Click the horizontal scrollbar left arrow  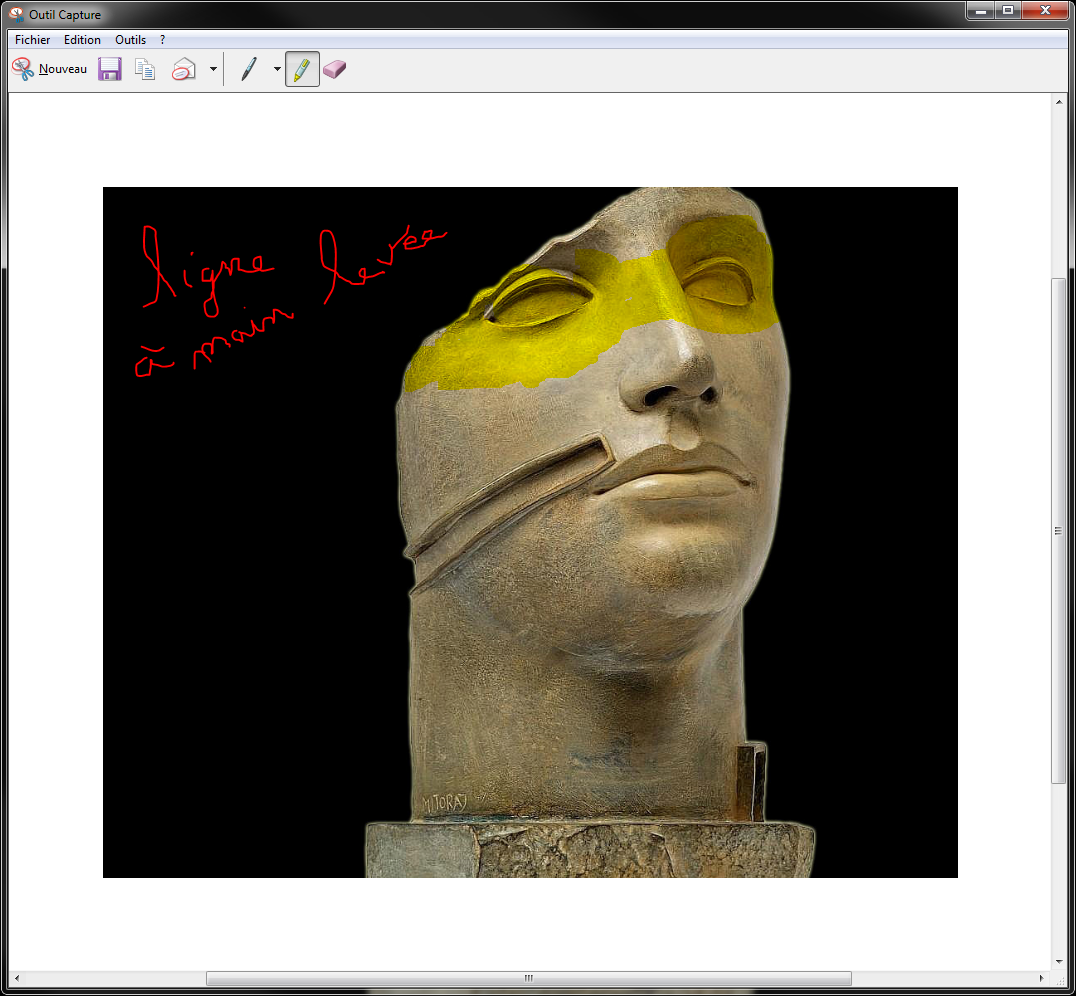17,978
